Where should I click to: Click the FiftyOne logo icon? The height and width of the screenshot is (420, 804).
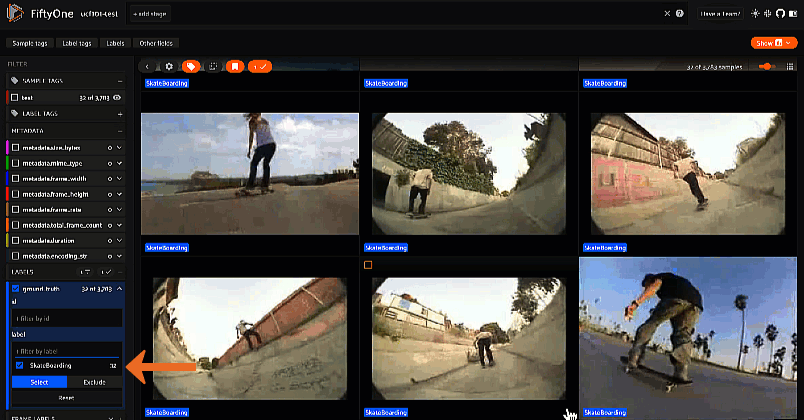(x=14, y=13)
